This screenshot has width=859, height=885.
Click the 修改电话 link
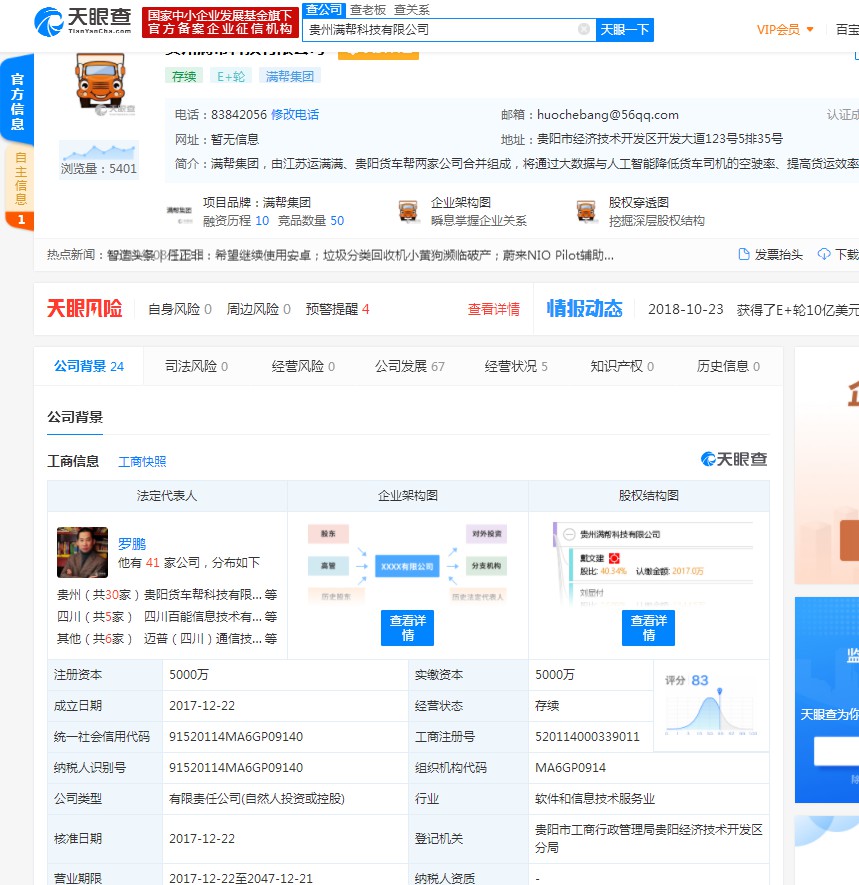pos(295,115)
